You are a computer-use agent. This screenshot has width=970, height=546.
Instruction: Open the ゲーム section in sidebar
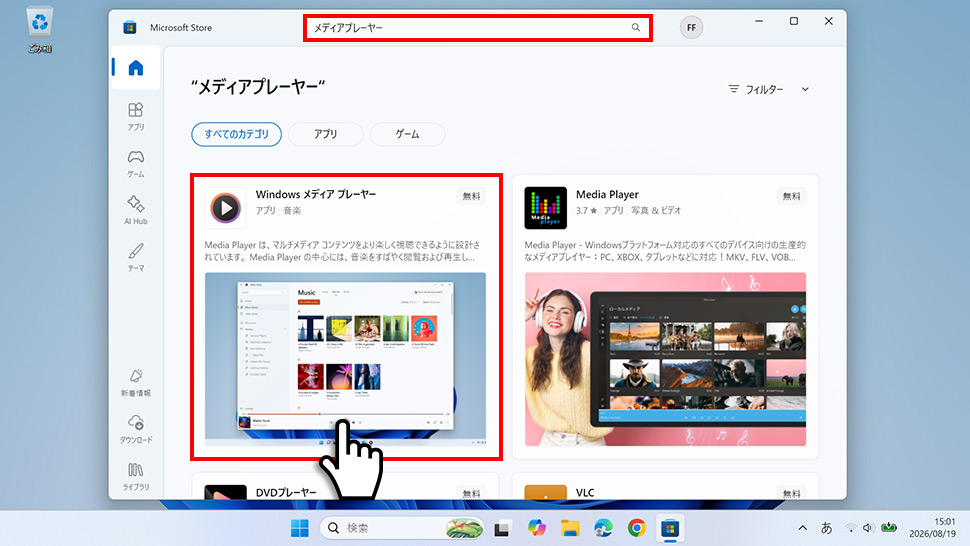(135, 163)
